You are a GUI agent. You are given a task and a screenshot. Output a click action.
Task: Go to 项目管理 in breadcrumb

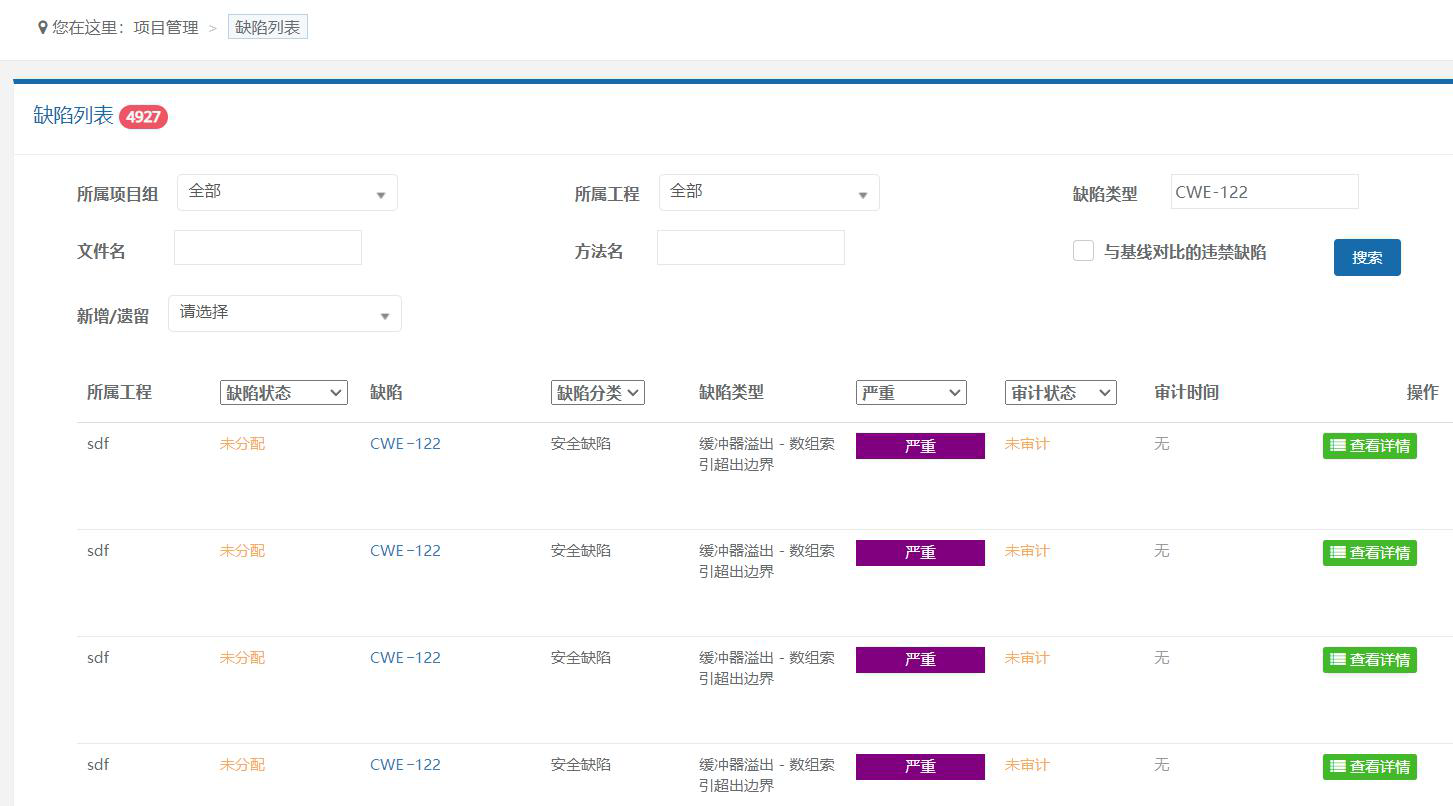click(x=166, y=28)
